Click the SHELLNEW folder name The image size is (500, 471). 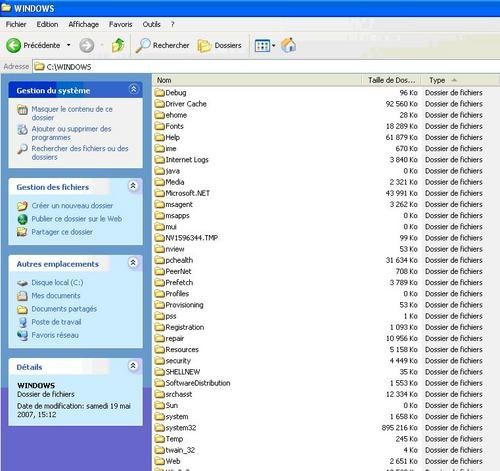point(183,372)
